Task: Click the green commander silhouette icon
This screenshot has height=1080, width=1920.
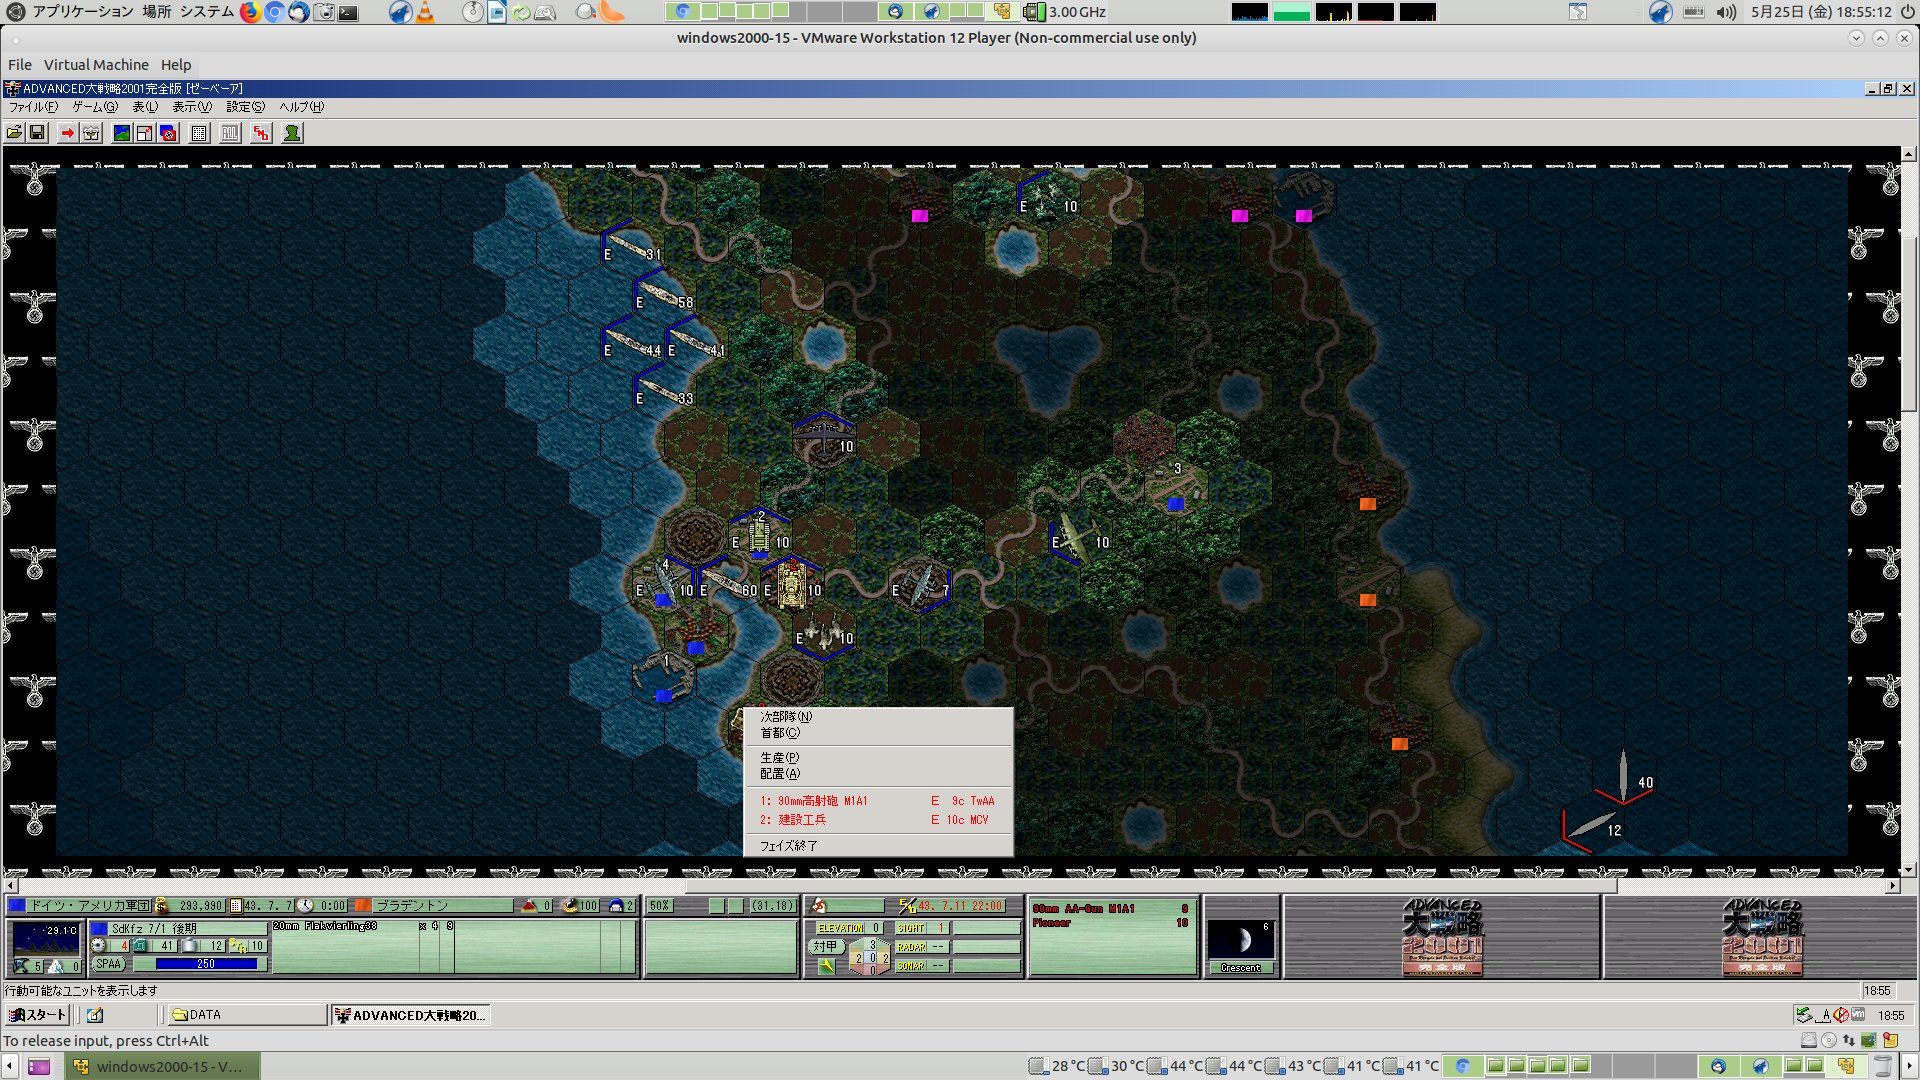Action: 292,133
